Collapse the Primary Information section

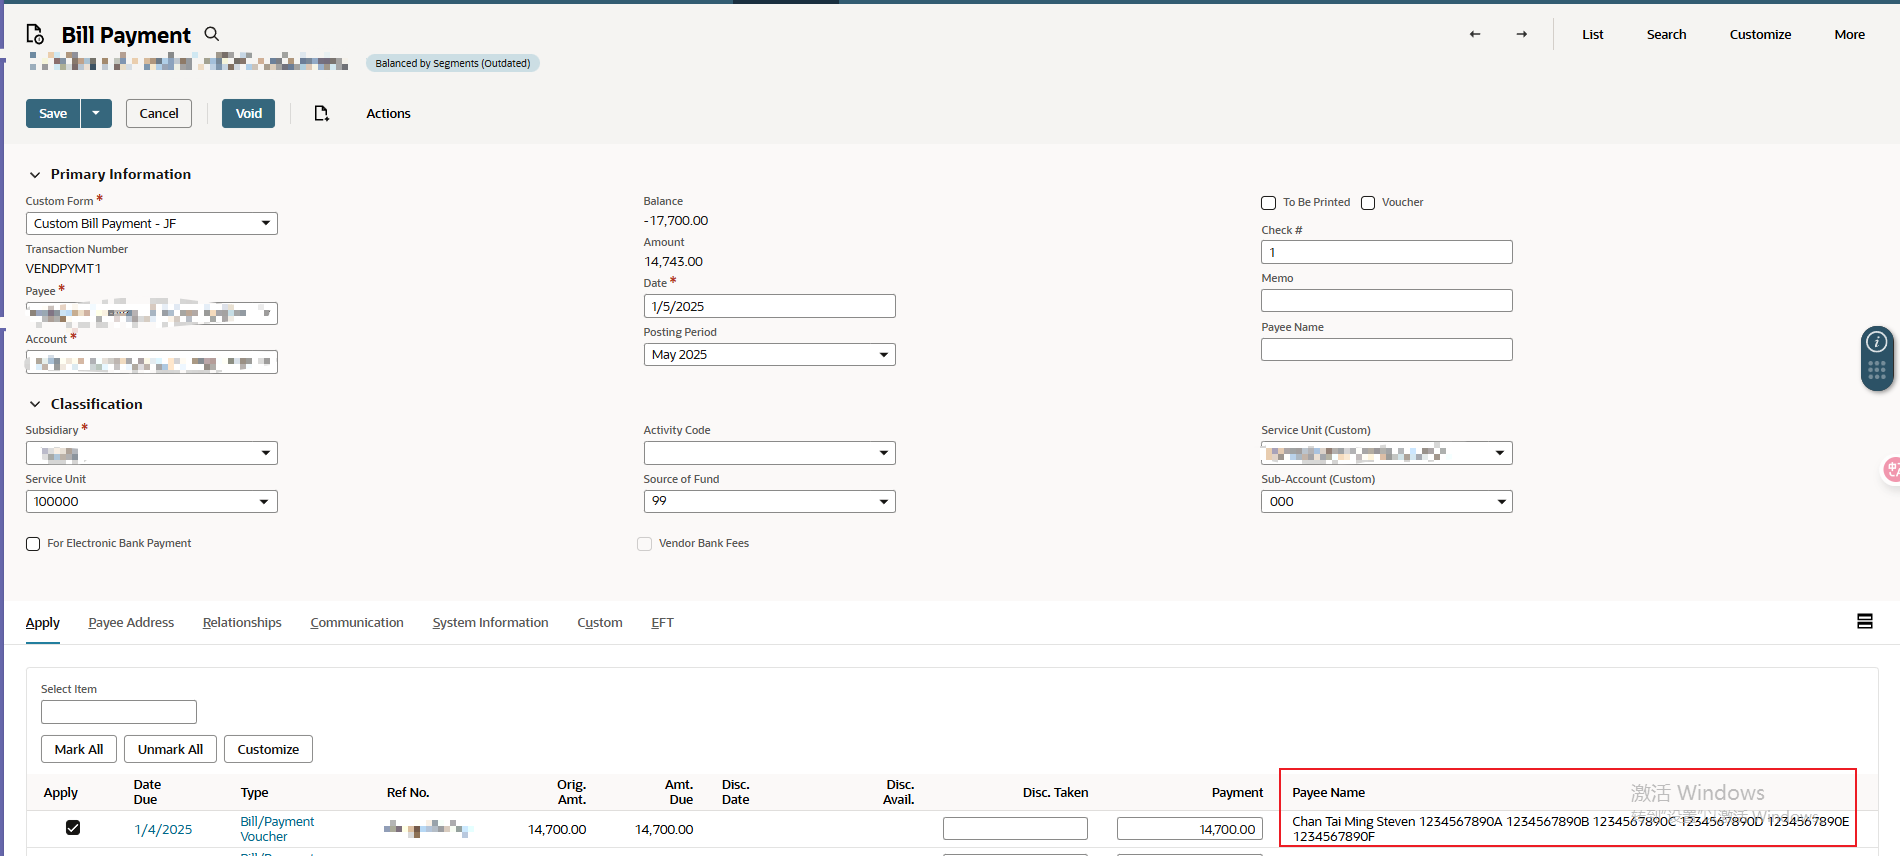(x=35, y=175)
